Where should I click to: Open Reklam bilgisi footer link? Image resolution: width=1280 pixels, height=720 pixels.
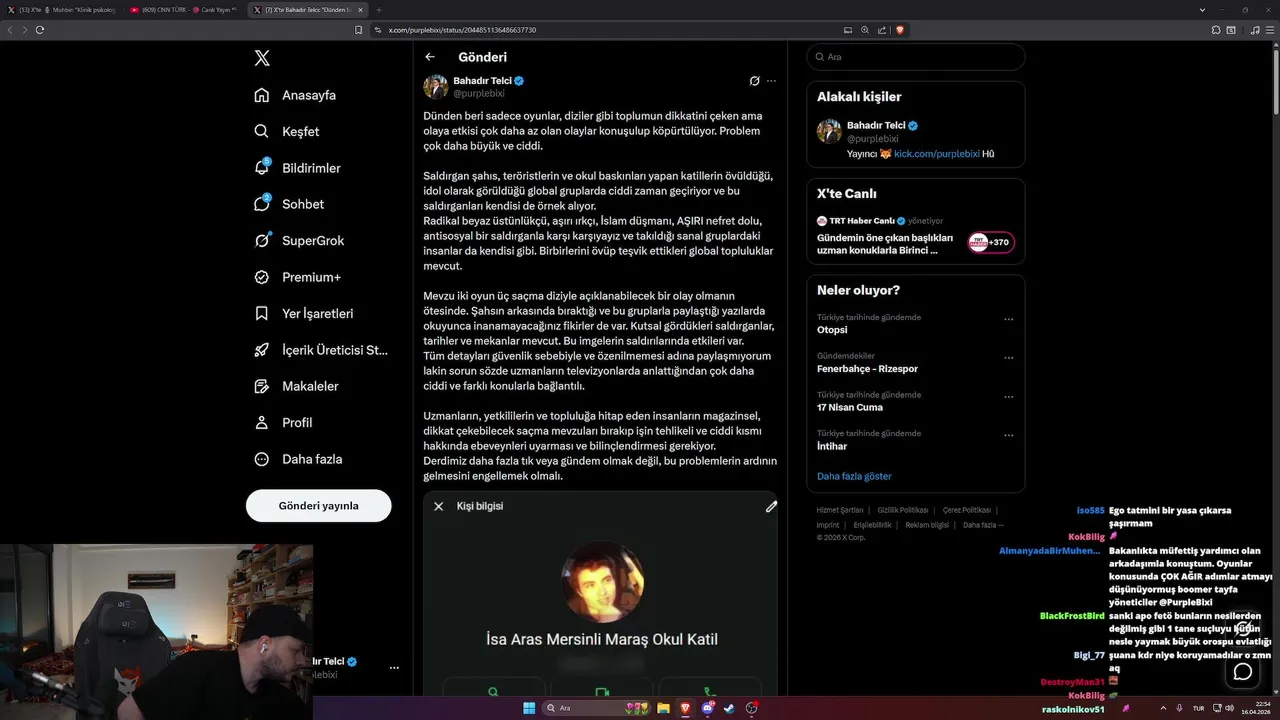coord(927,525)
